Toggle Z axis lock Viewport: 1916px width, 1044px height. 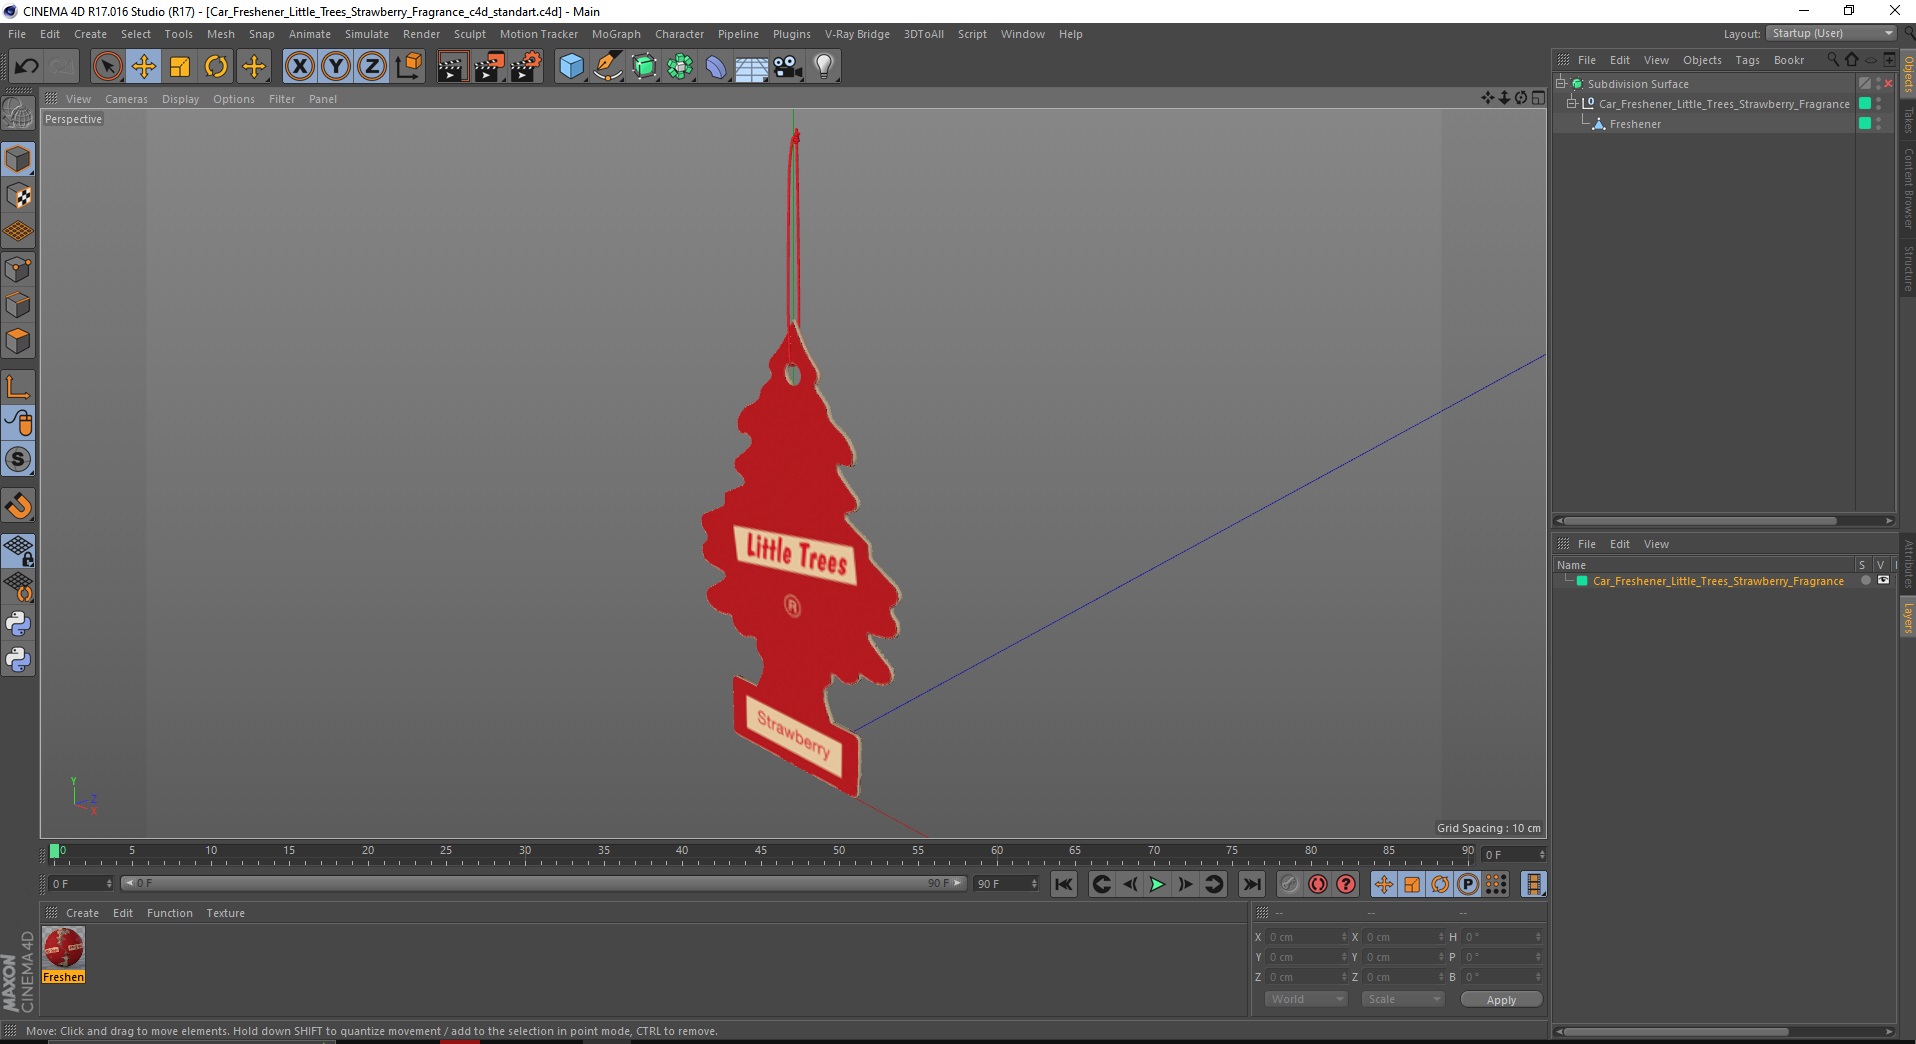point(371,67)
